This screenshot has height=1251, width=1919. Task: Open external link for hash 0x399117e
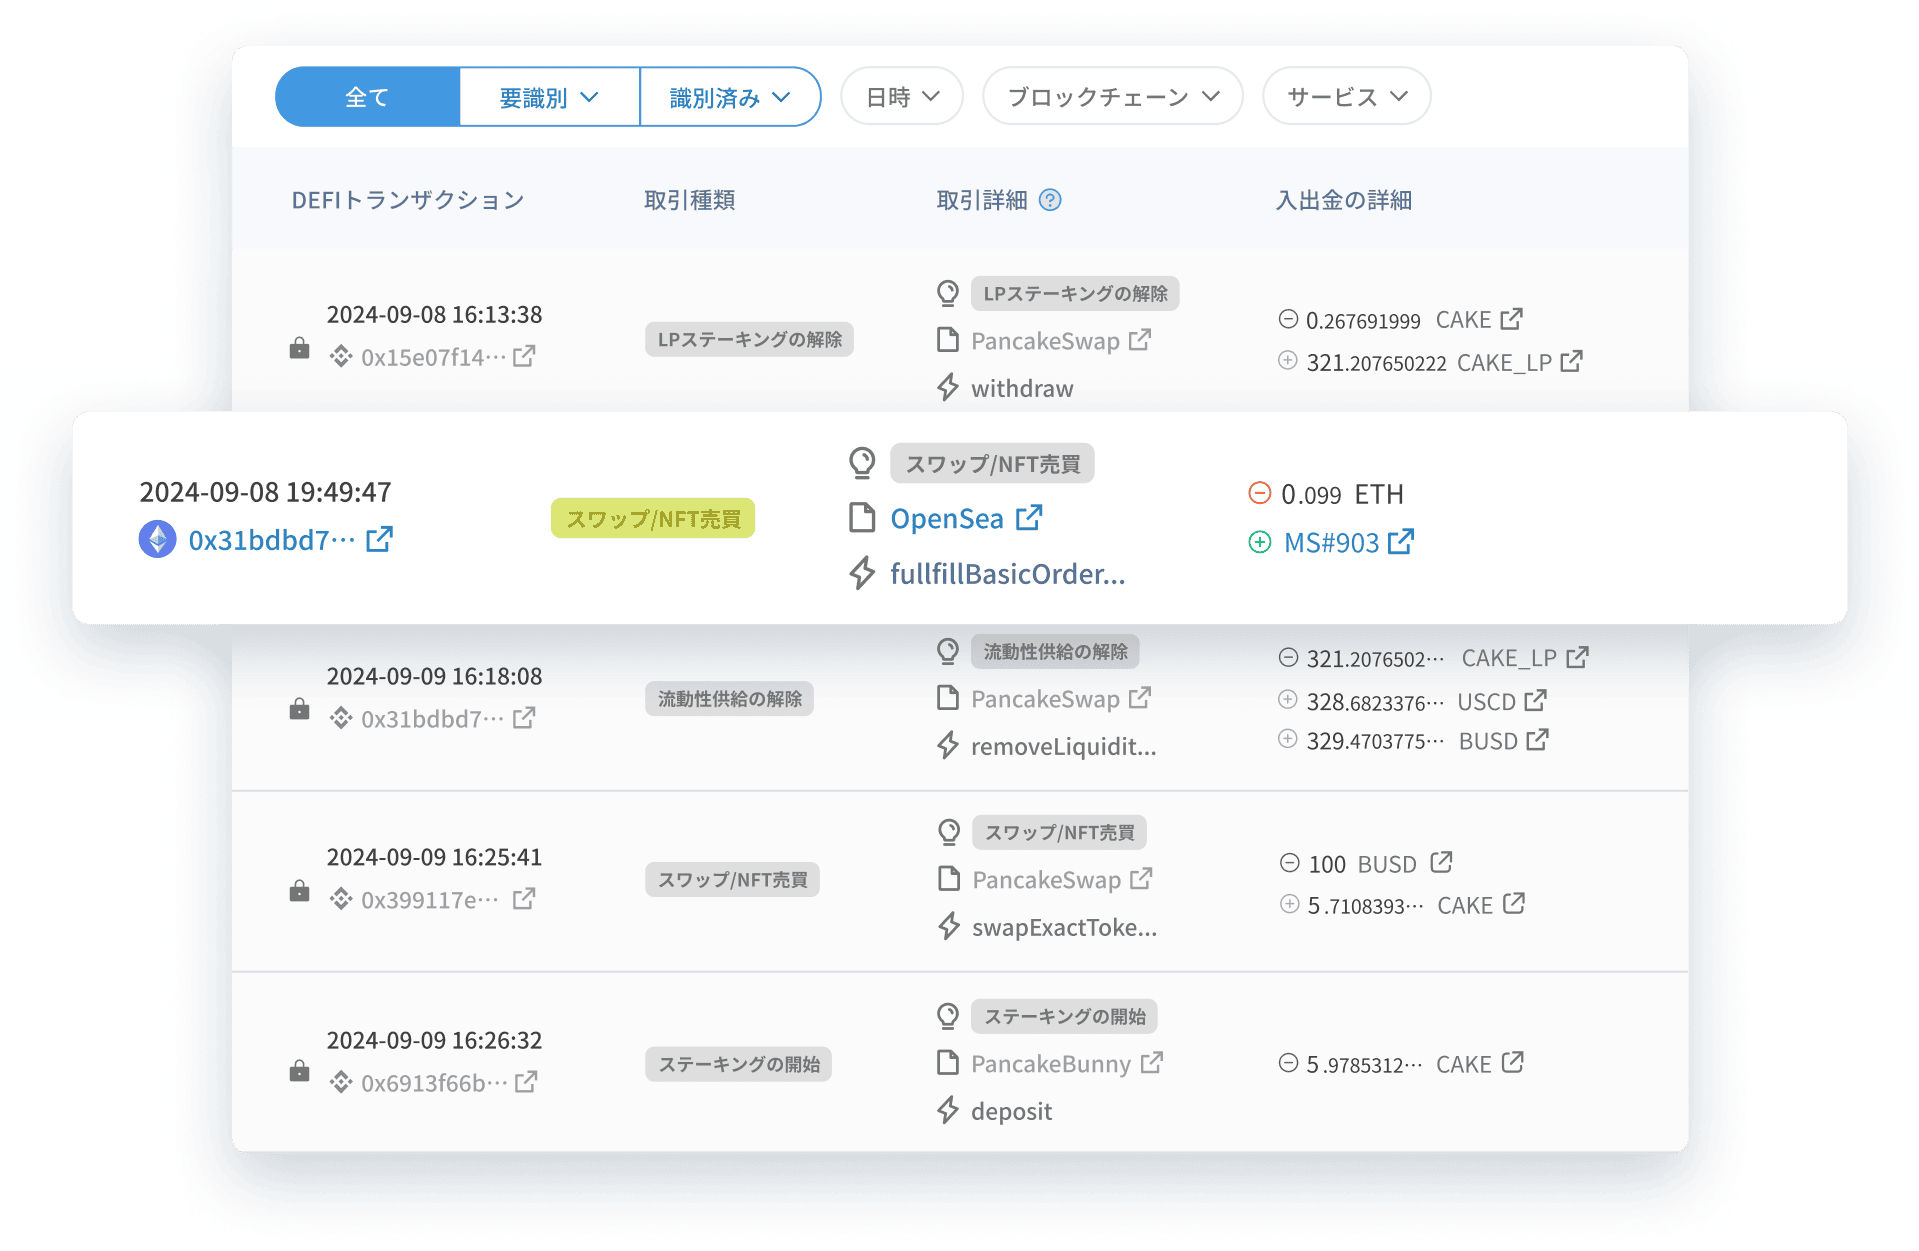524,899
